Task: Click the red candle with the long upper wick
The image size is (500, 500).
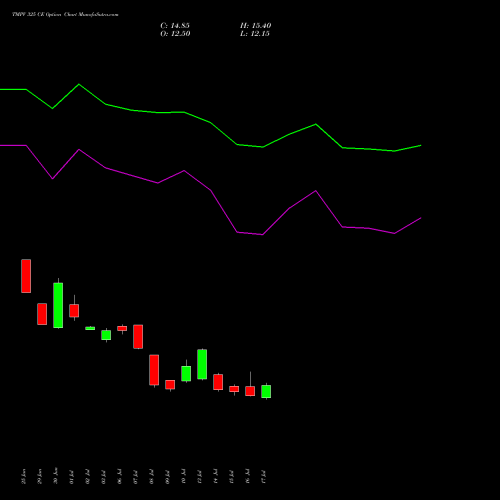Action: pos(250,391)
